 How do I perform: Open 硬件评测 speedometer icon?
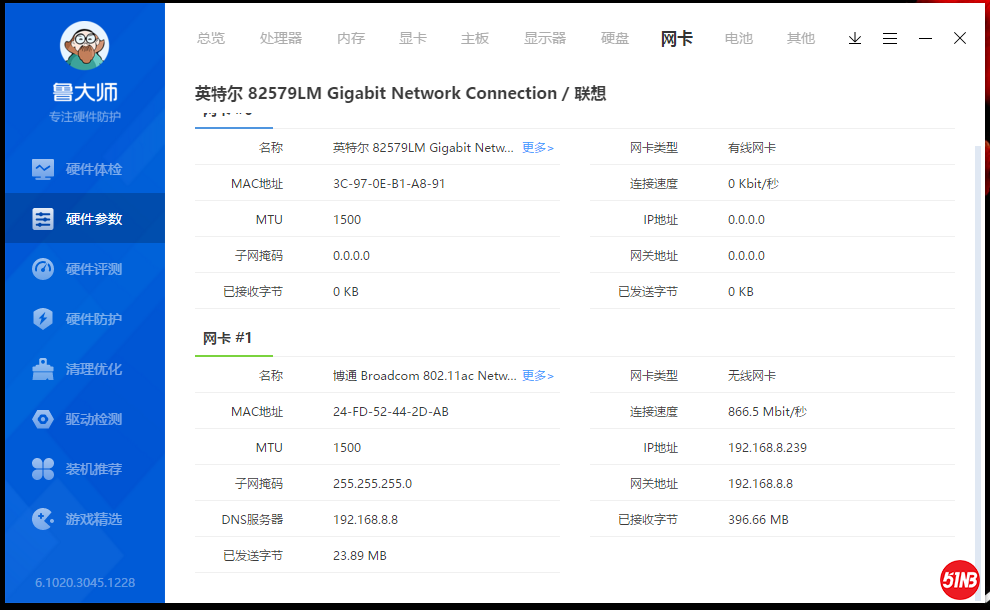[43, 269]
